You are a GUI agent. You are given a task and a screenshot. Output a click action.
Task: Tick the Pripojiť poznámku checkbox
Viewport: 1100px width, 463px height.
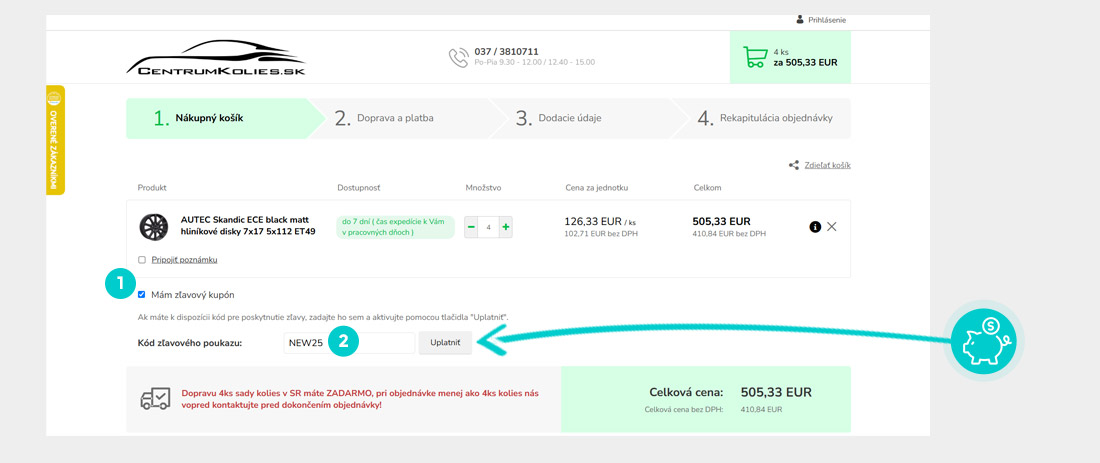coord(142,260)
